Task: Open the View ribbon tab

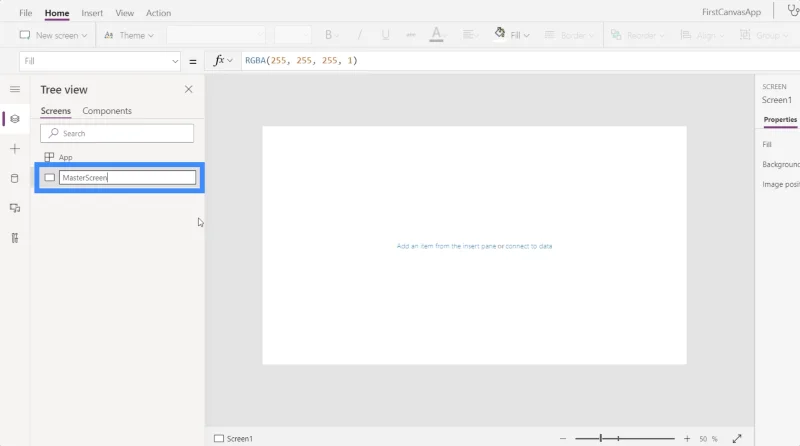Action: click(x=124, y=13)
